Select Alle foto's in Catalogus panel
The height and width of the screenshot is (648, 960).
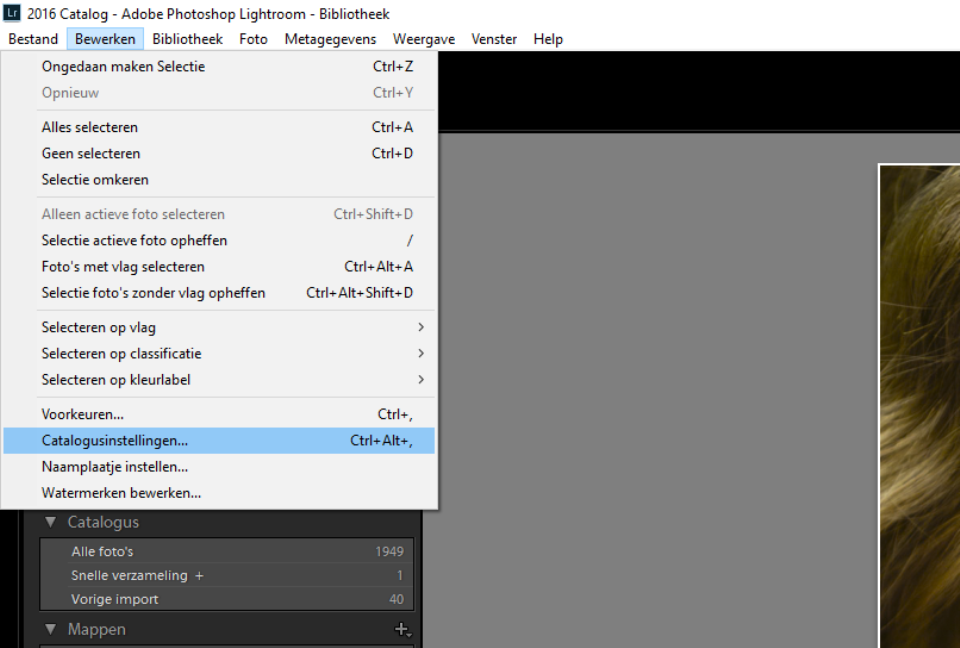click(x=227, y=551)
